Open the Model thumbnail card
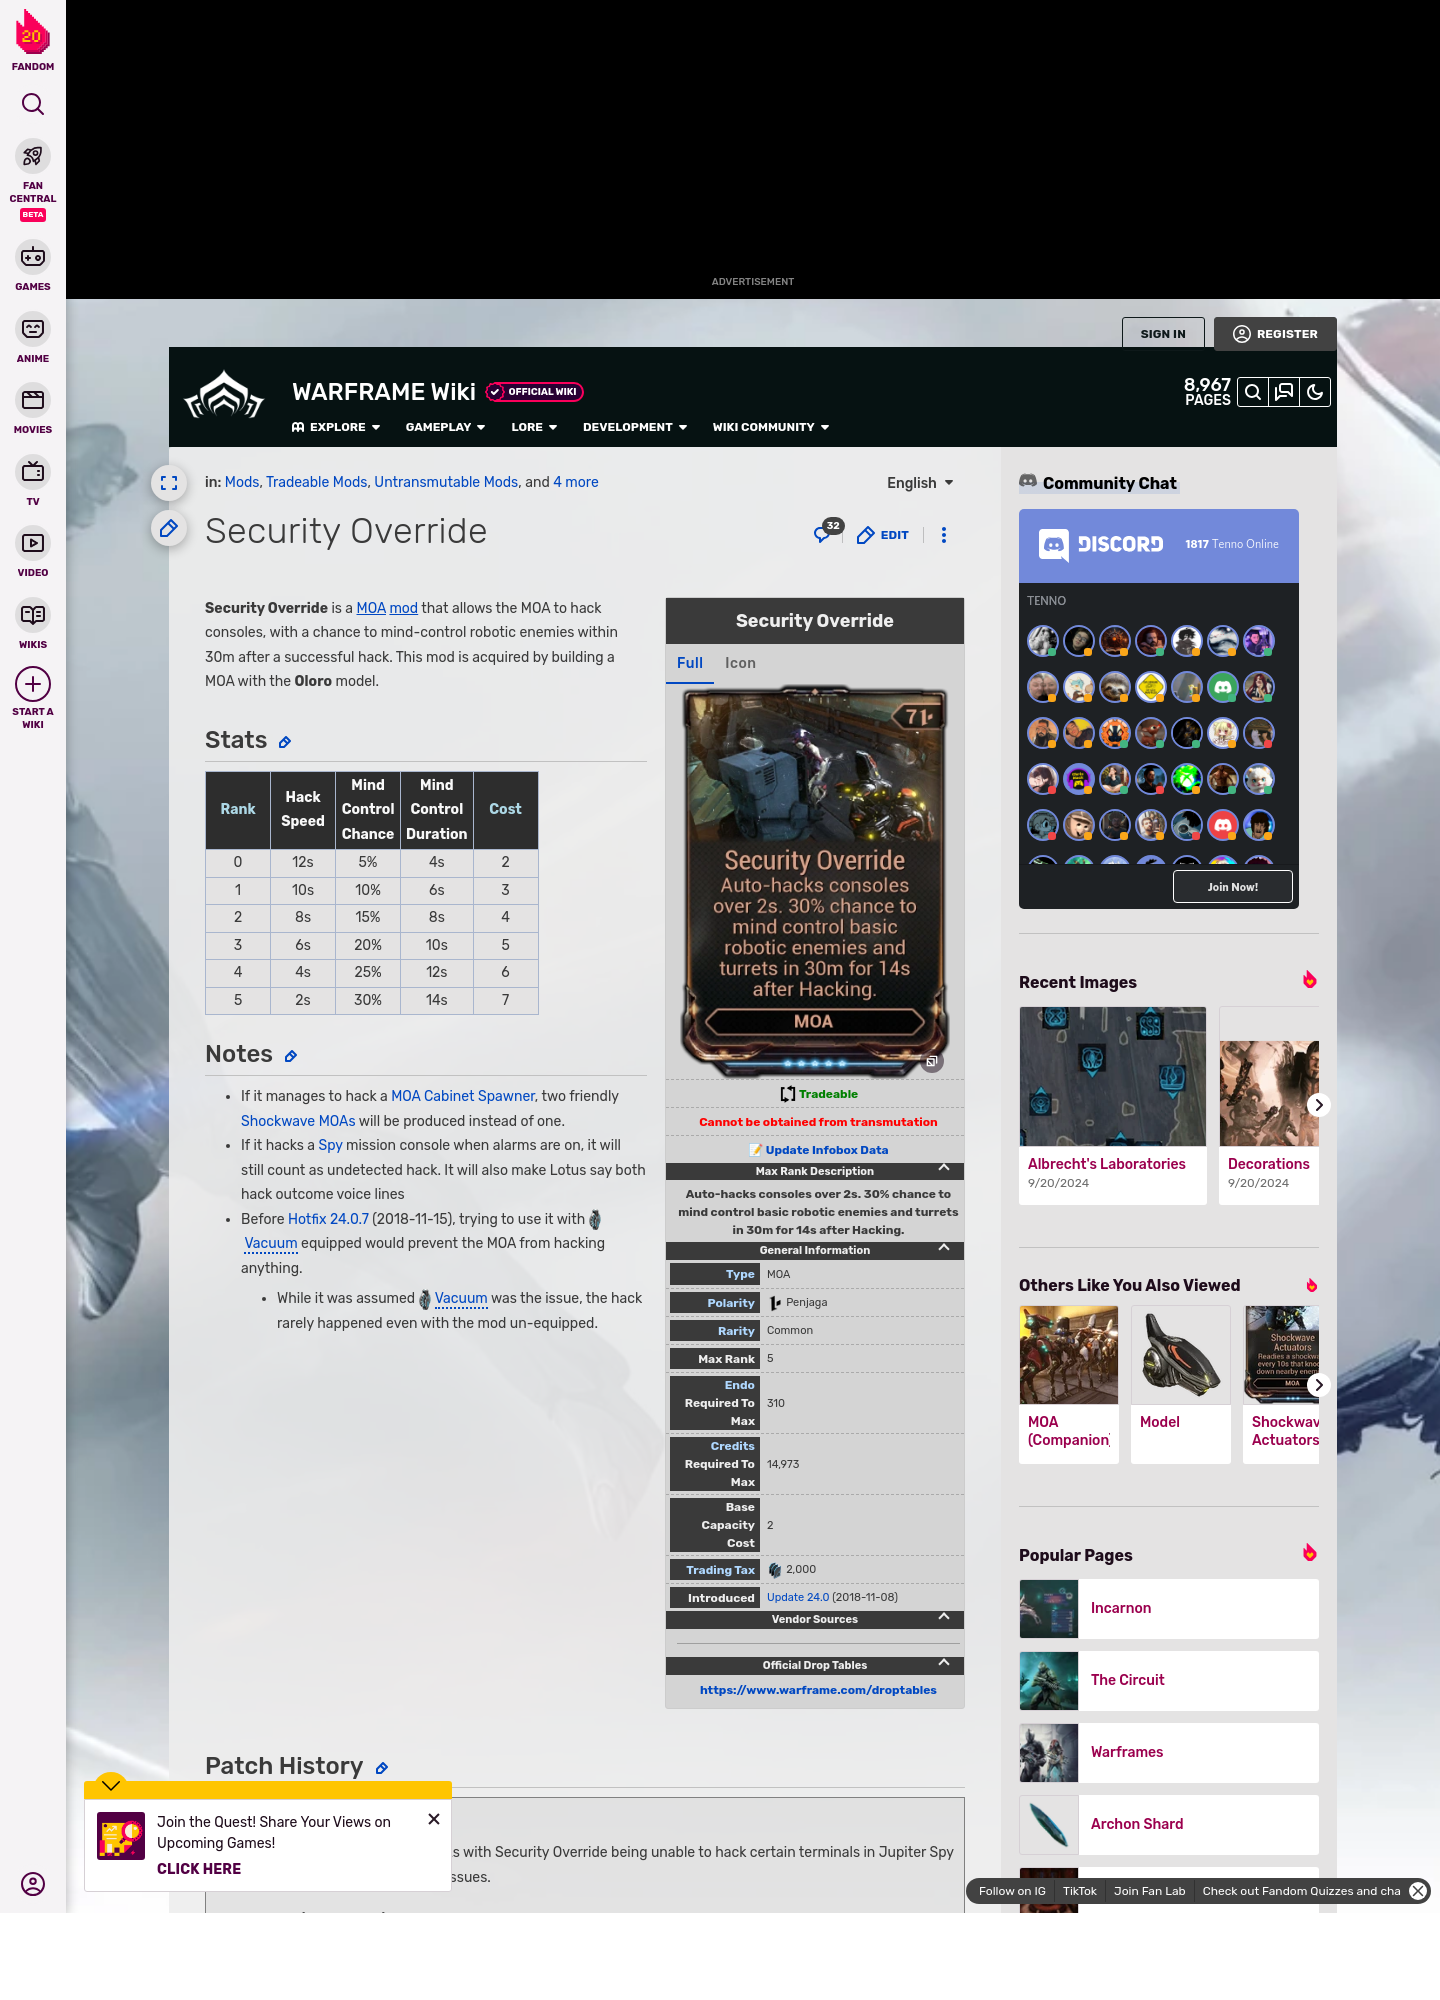 [x=1181, y=1384]
